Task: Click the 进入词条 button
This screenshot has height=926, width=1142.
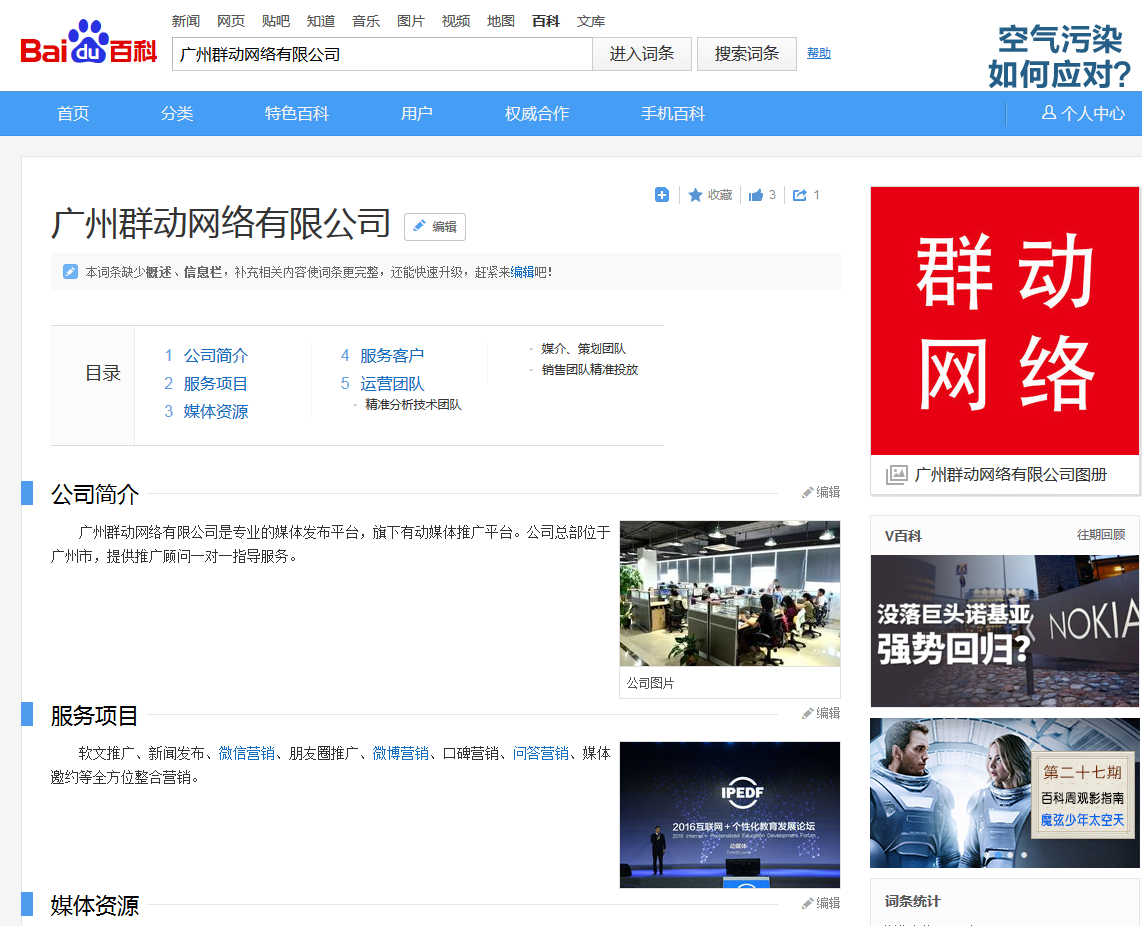Action: 642,54
